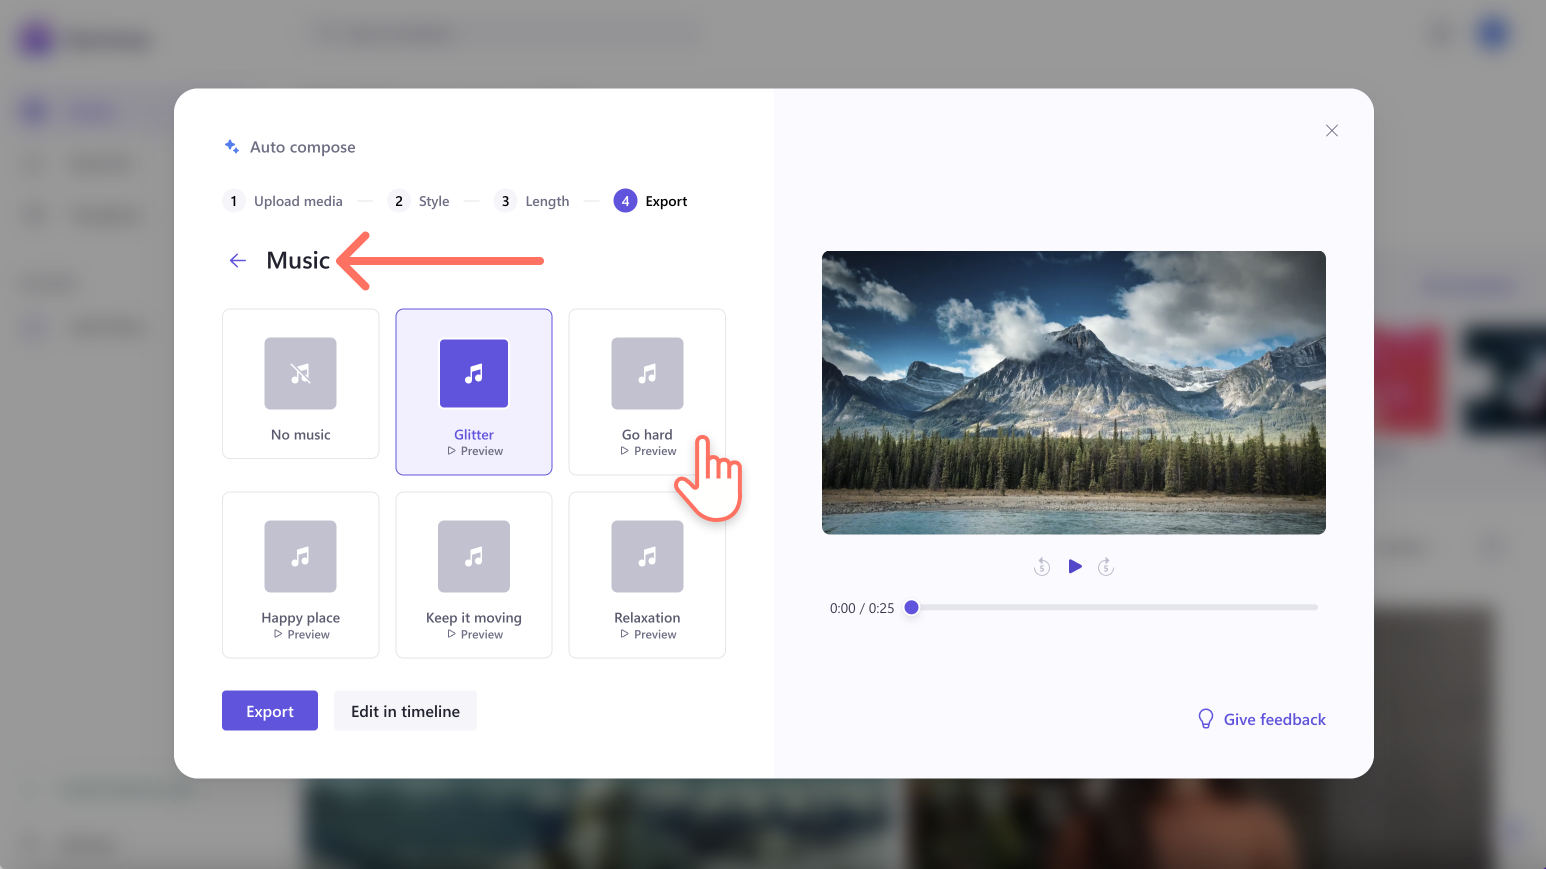The width and height of the screenshot is (1546, 869).
Task: Click the Auto compose sparkle icon
Action: click(231, 145)
